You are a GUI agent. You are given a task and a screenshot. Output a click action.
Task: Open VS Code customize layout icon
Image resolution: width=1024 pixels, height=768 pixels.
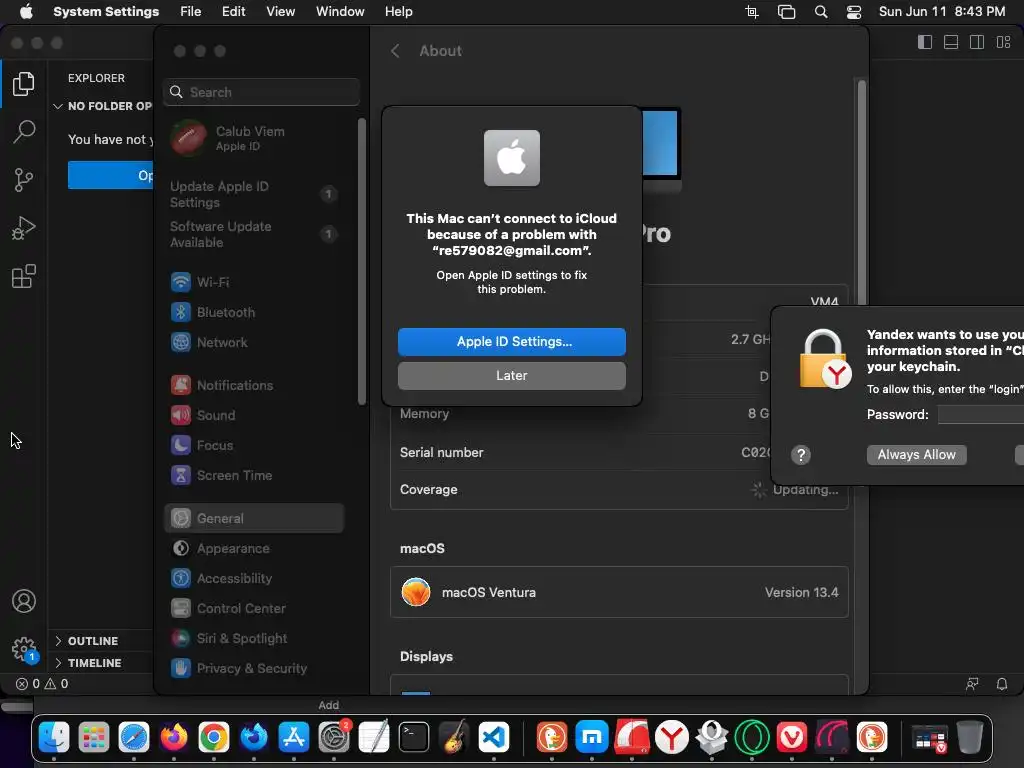(x=1003, y=42)
